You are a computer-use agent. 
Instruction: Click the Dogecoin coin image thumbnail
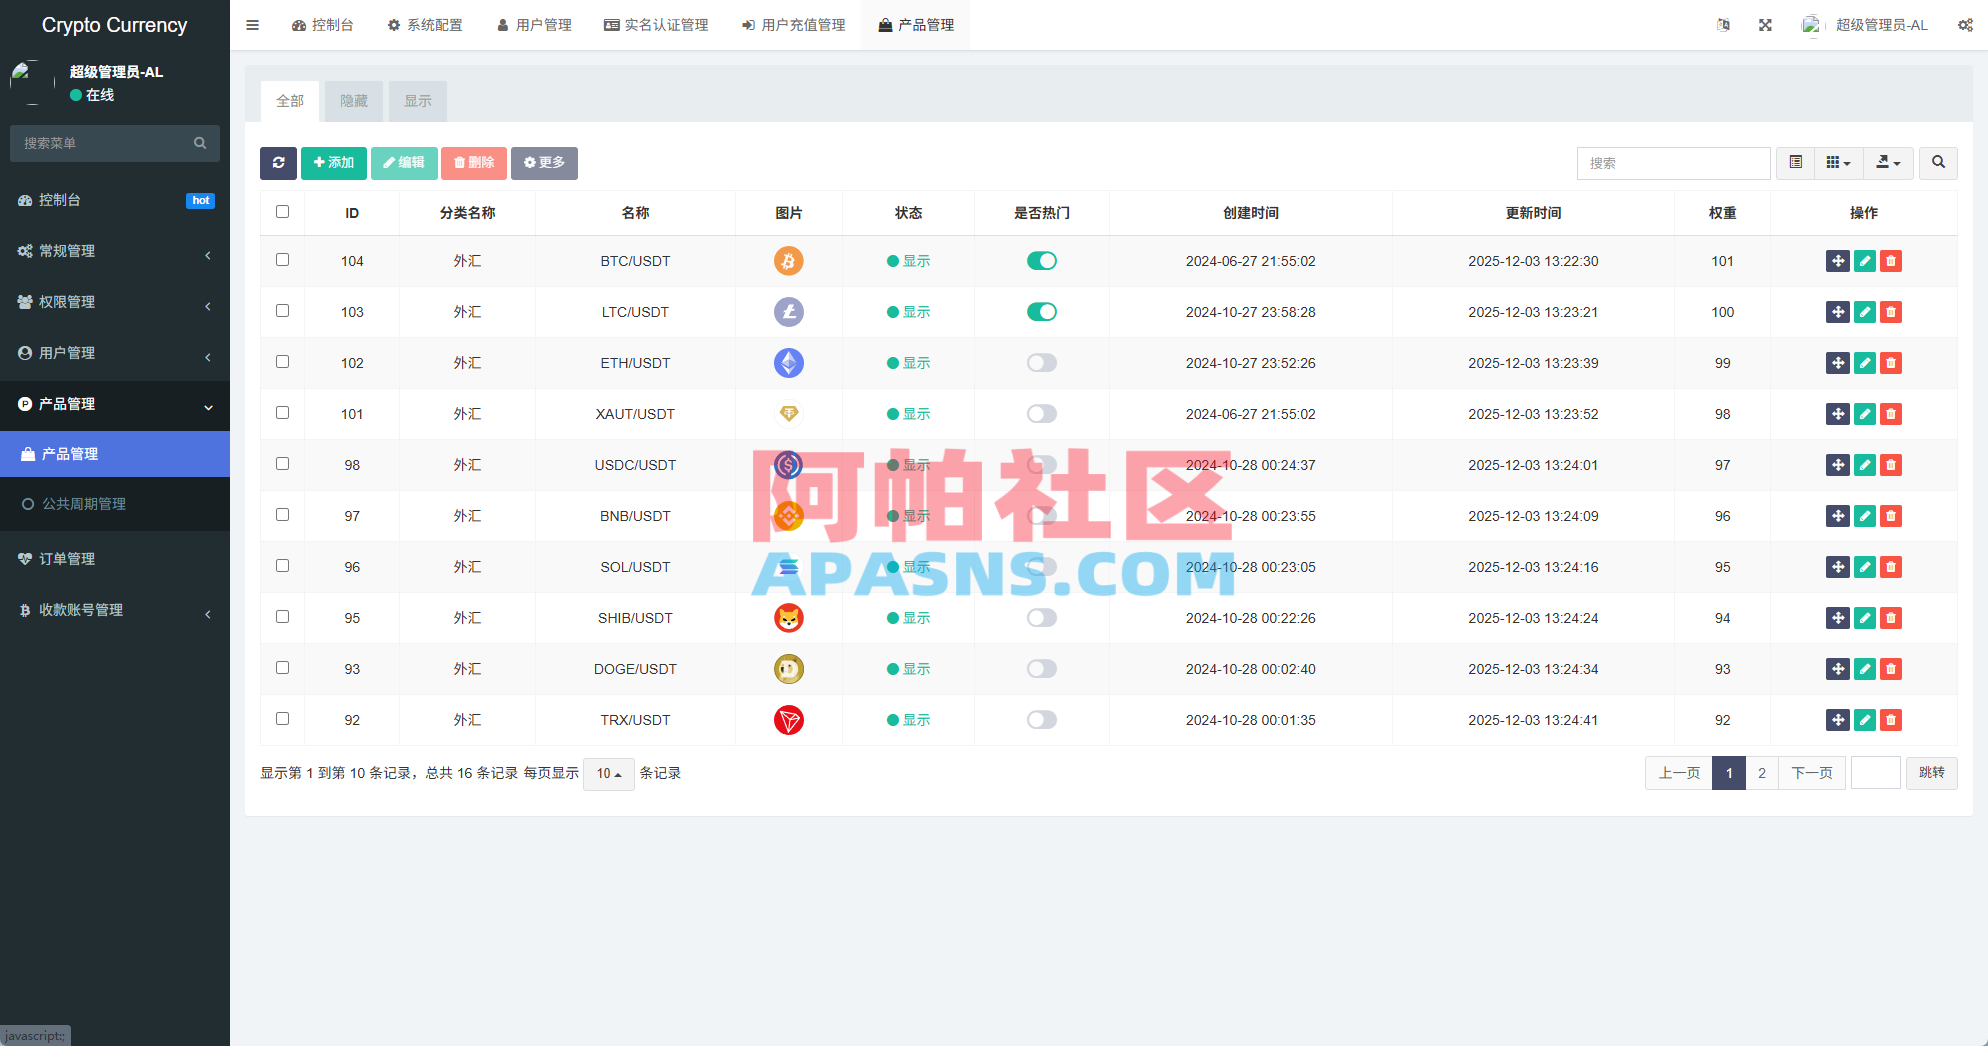click(x=789, y=669)
